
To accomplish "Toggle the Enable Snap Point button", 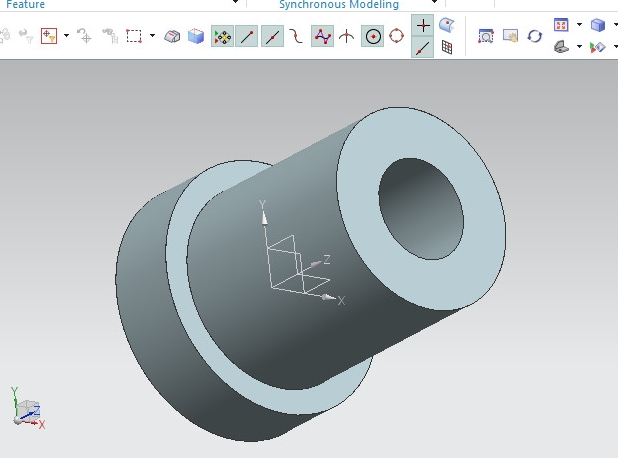I will (222, 36).
